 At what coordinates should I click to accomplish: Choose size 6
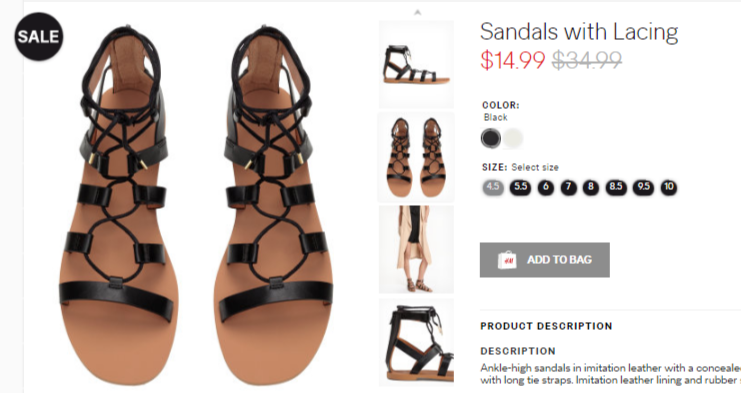[x=546, y=187]
